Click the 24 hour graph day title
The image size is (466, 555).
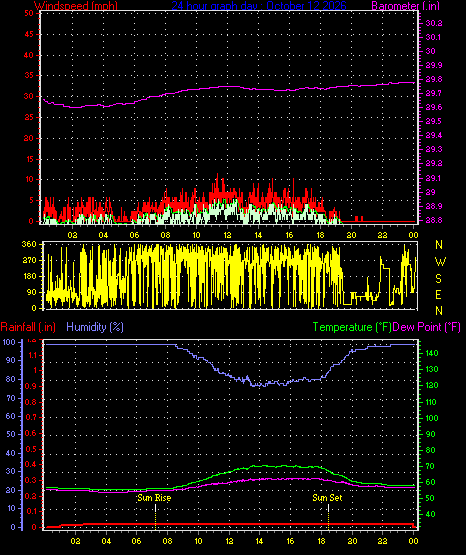click(259, 5)
